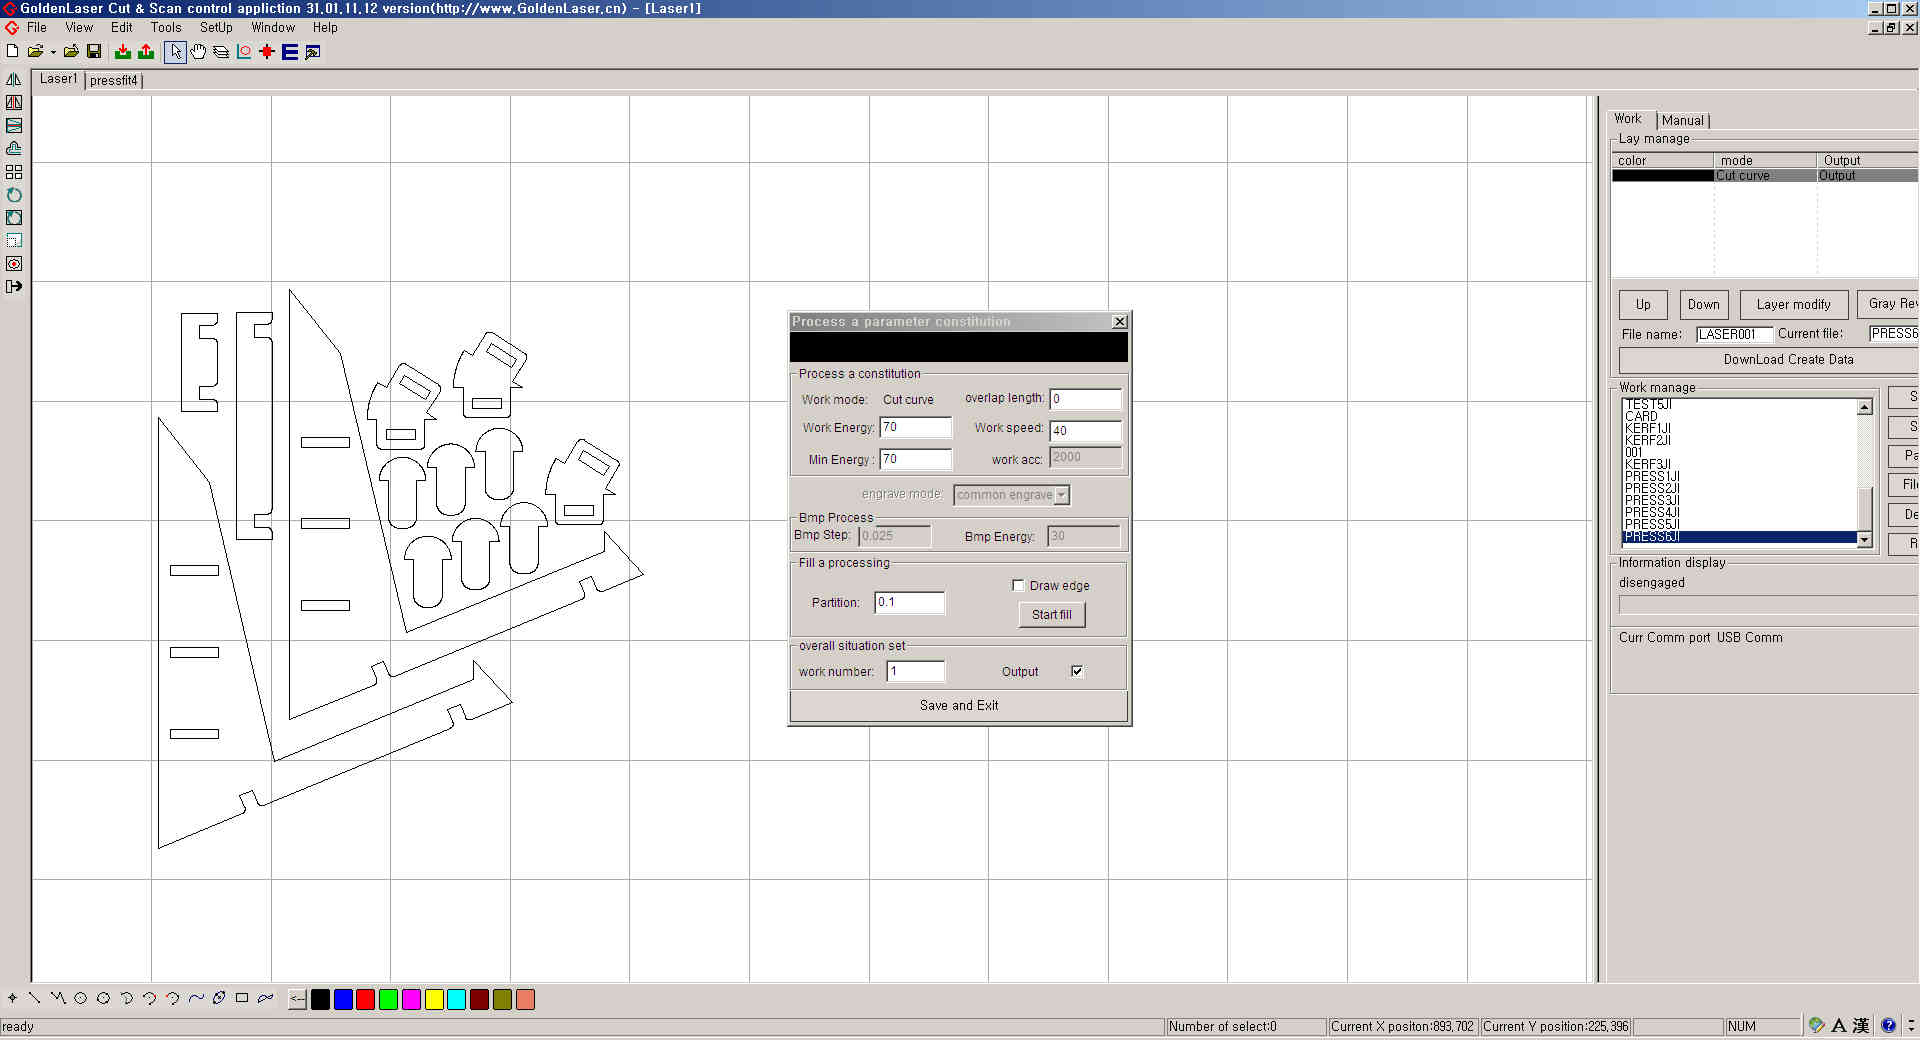Select the straight line drawing tool
Screen dimensions: 1920x1040
tap(35, 998)
